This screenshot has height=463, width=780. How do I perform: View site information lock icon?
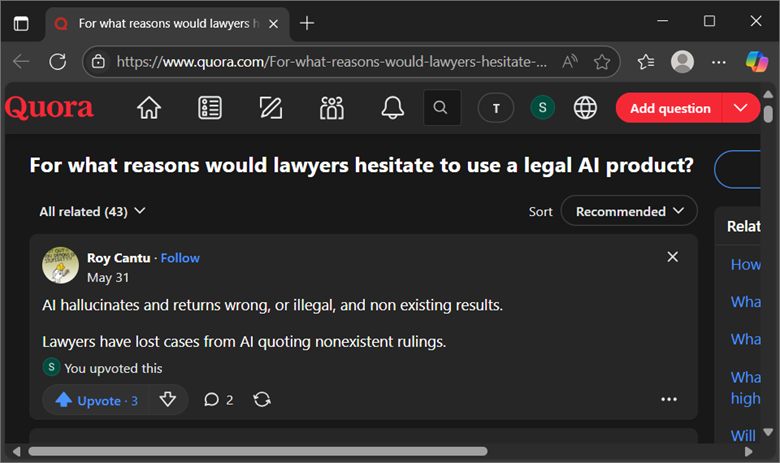[x=98, y=62]
